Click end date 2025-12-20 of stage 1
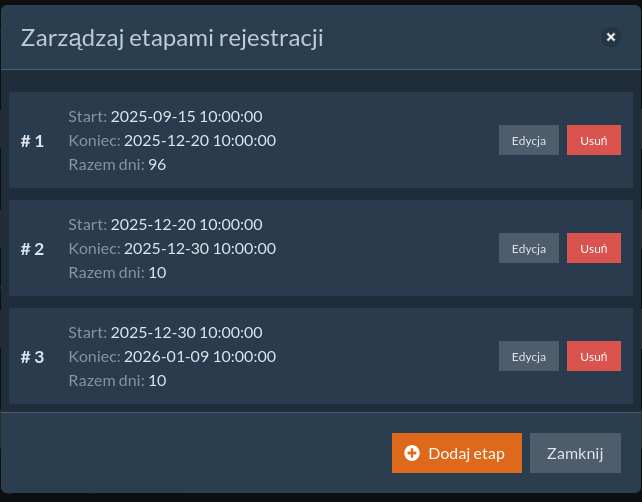 199,141
